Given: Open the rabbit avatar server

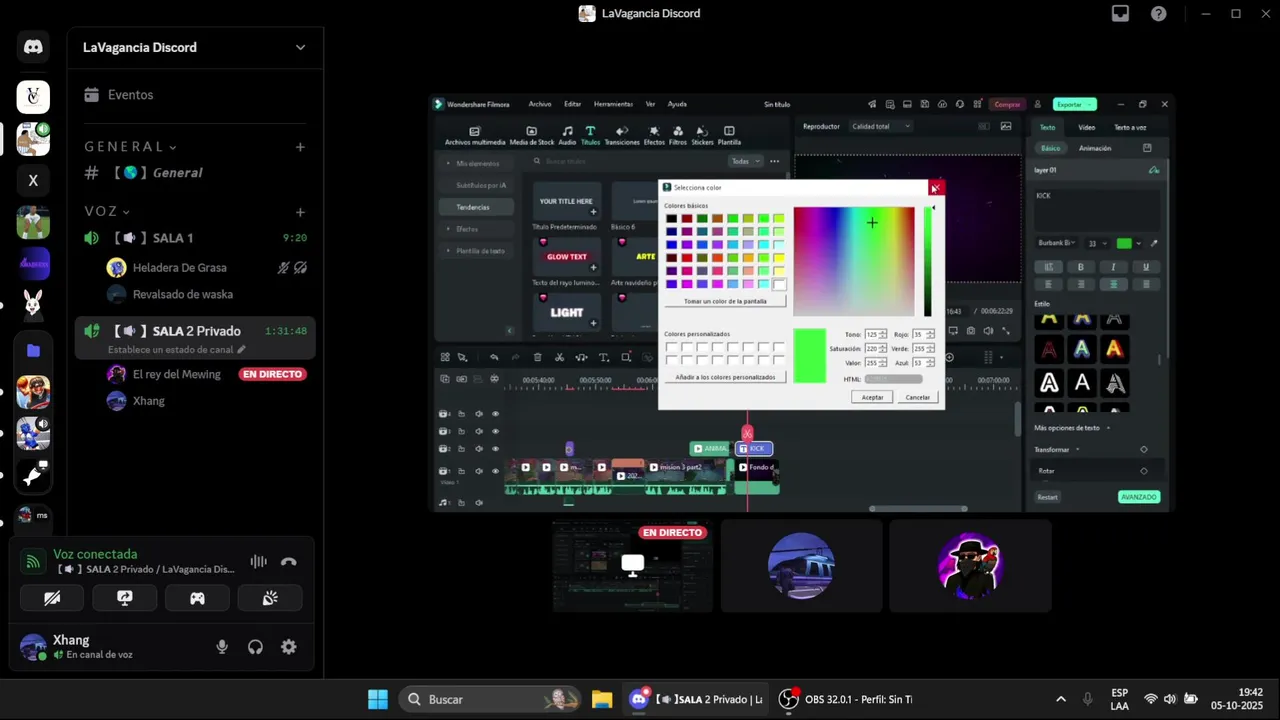Looking at the screenshot, I should pyautogui.click(x=33, y=306).
